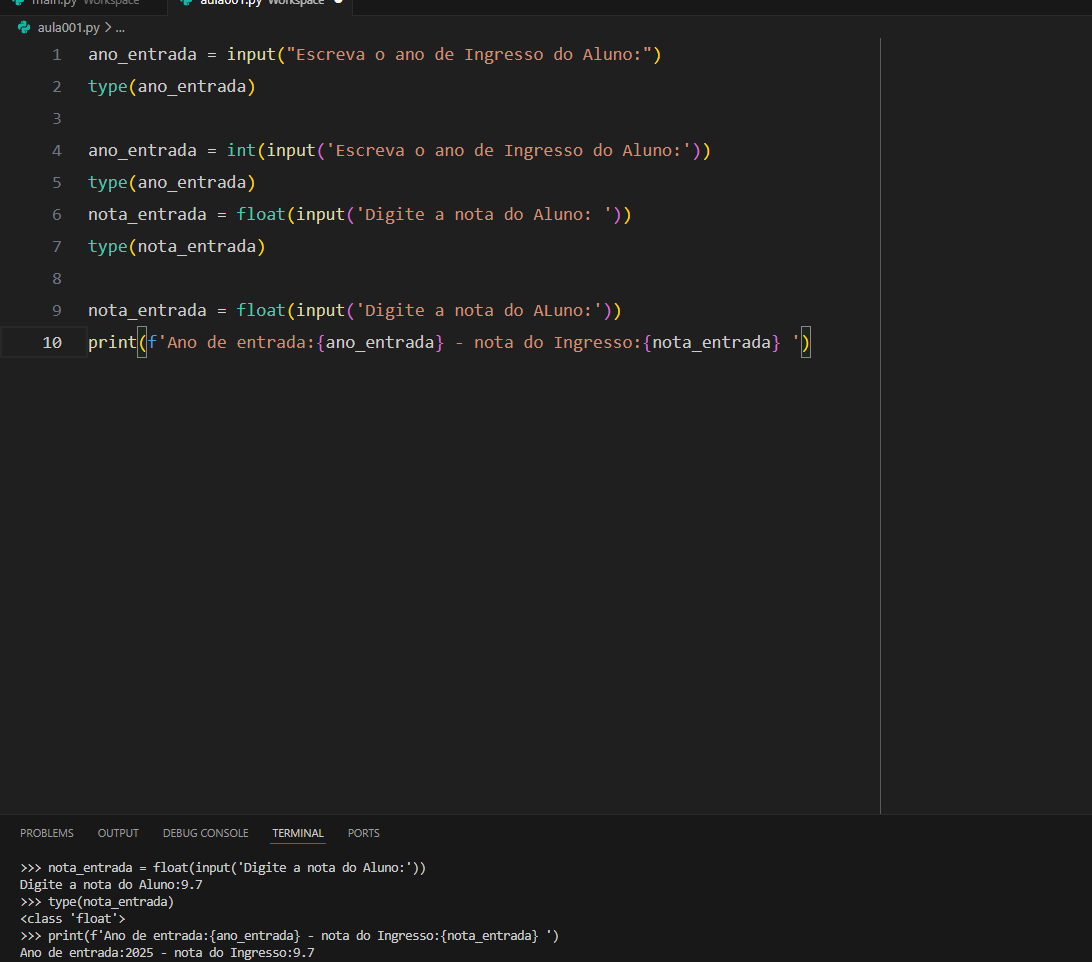
Task: Click 'type(ano_entrada)' on line 2
Action: (x=172, y=87)
